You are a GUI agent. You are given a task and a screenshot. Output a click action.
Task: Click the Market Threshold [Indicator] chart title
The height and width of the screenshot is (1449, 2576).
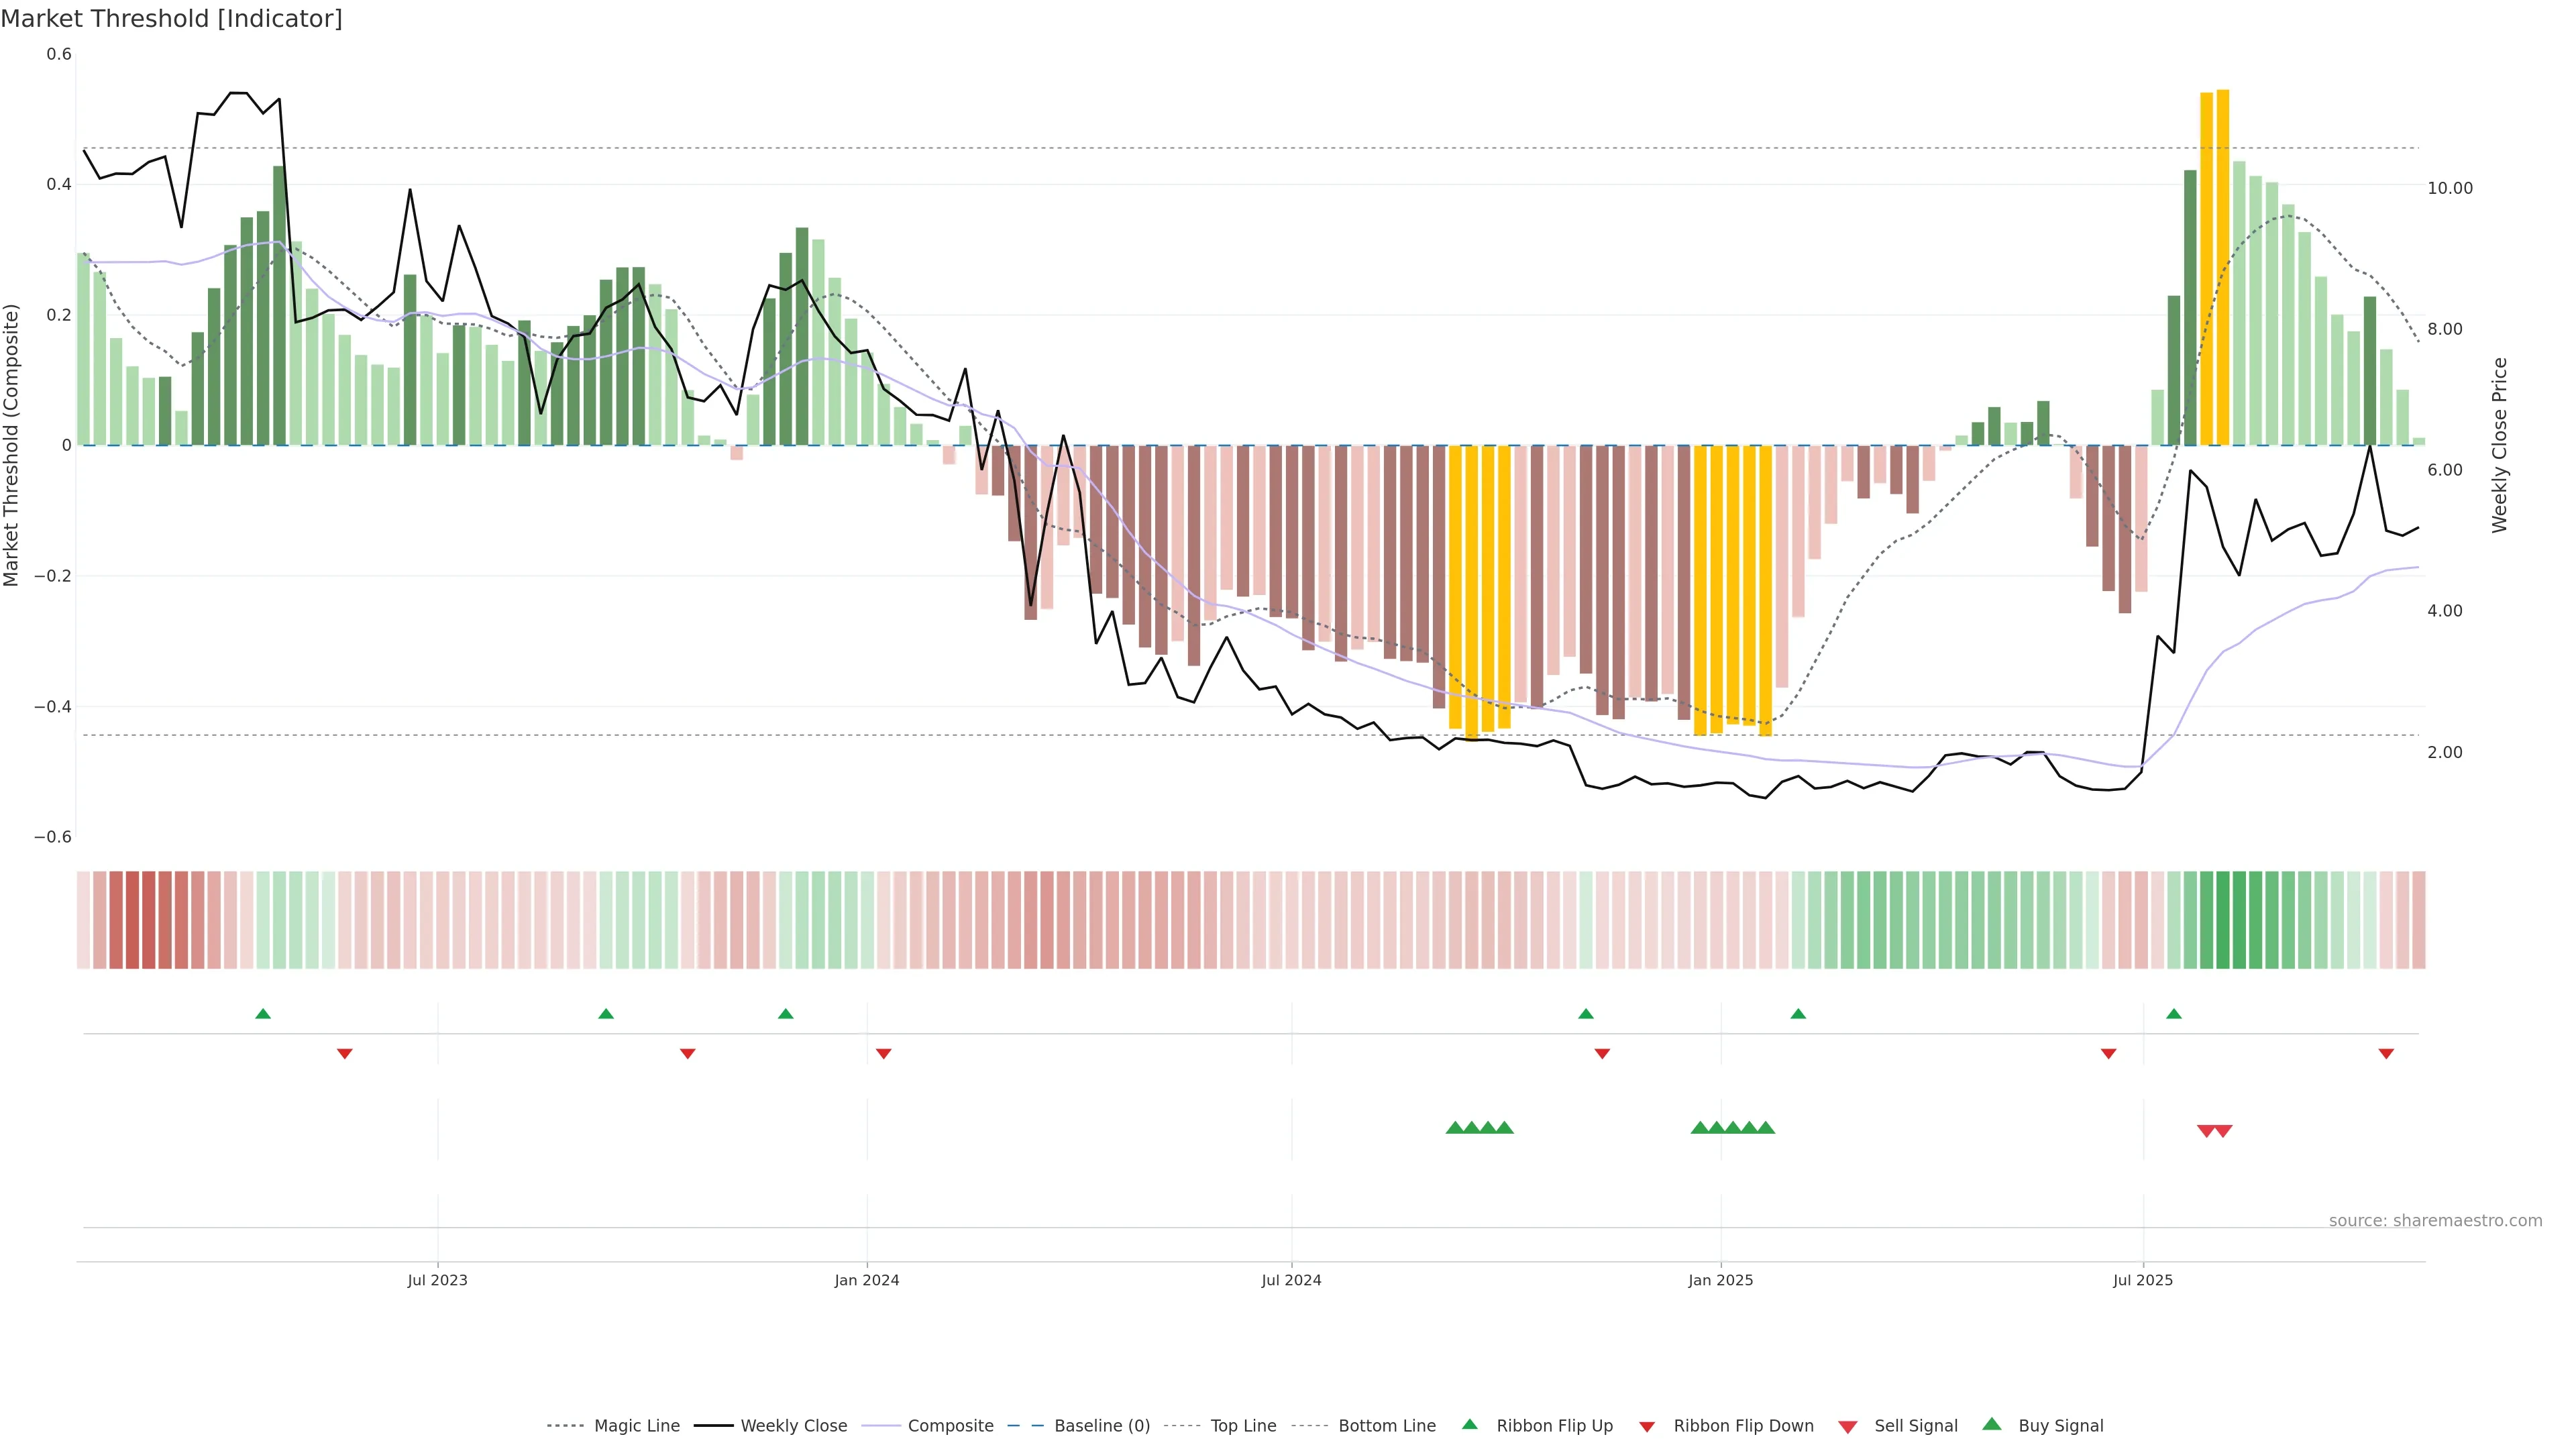coord(172,19)
